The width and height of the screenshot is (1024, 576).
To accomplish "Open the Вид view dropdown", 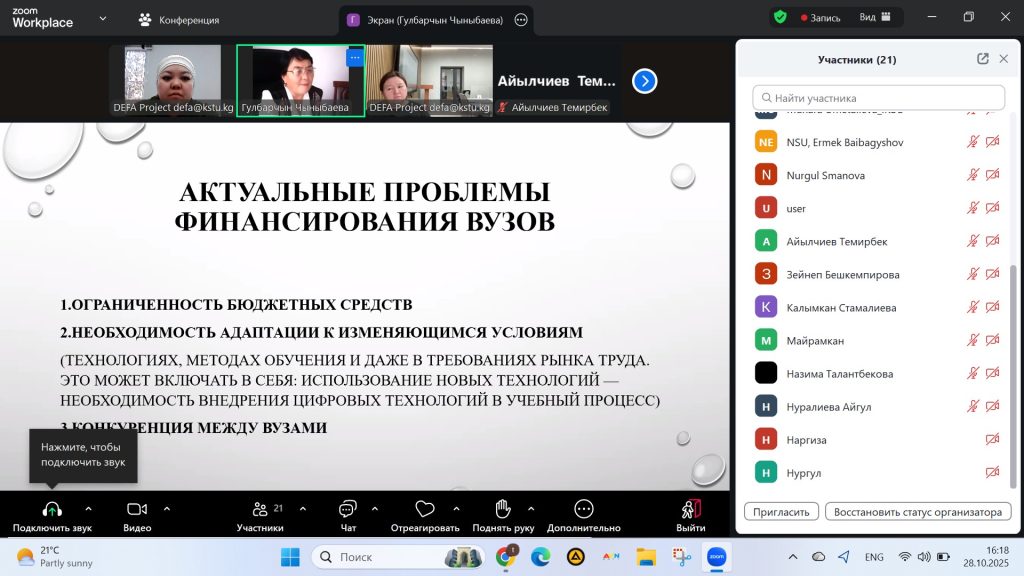I will tap(874, 17).
